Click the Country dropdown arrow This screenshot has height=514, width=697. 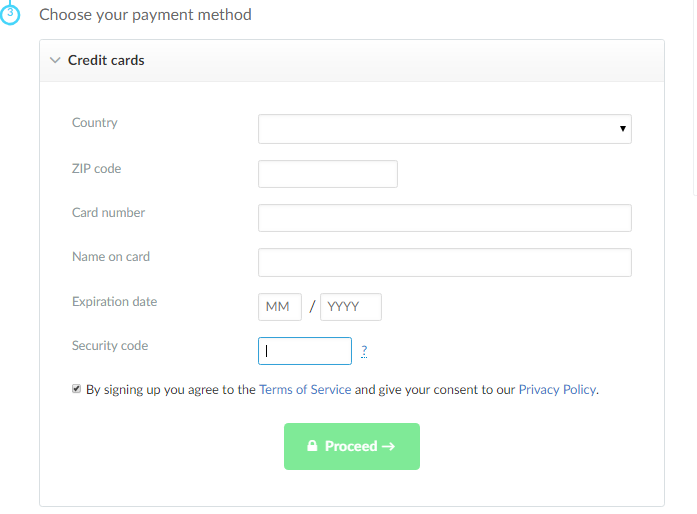623,128
